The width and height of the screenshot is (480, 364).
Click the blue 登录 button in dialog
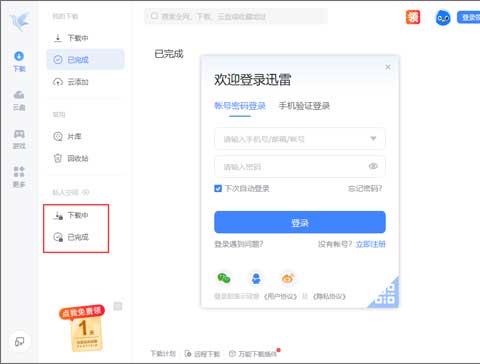click(x=300, y=222)
